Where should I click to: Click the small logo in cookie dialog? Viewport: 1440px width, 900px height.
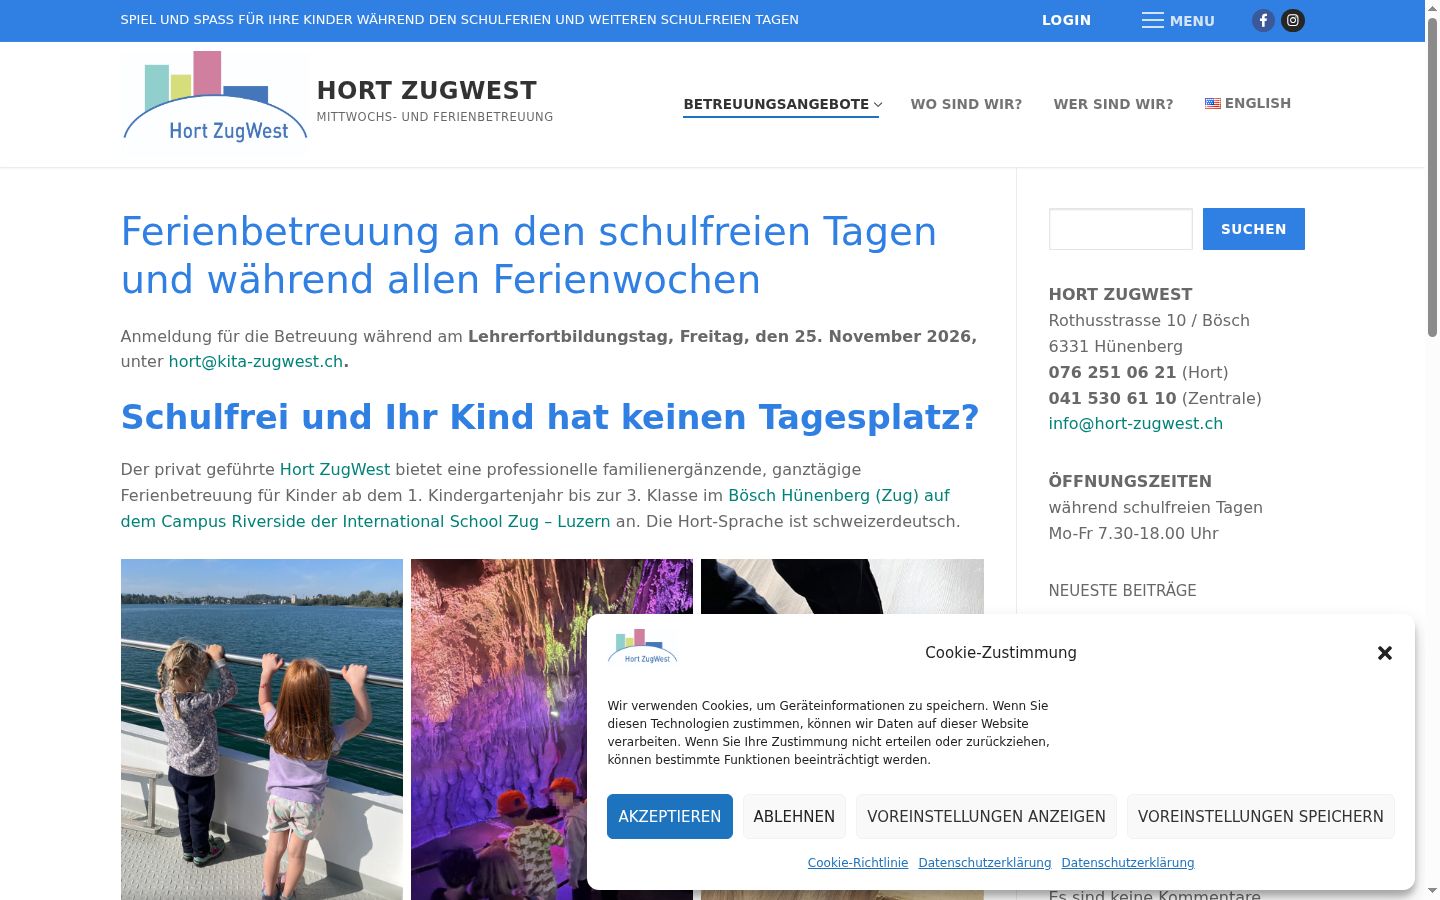tap(642, 647)
